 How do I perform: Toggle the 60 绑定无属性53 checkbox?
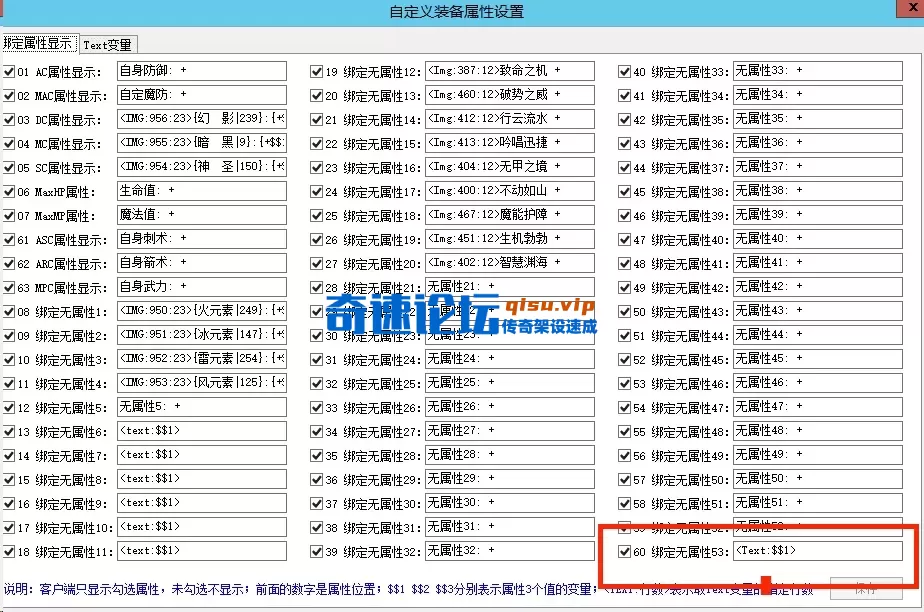point(625,552)
